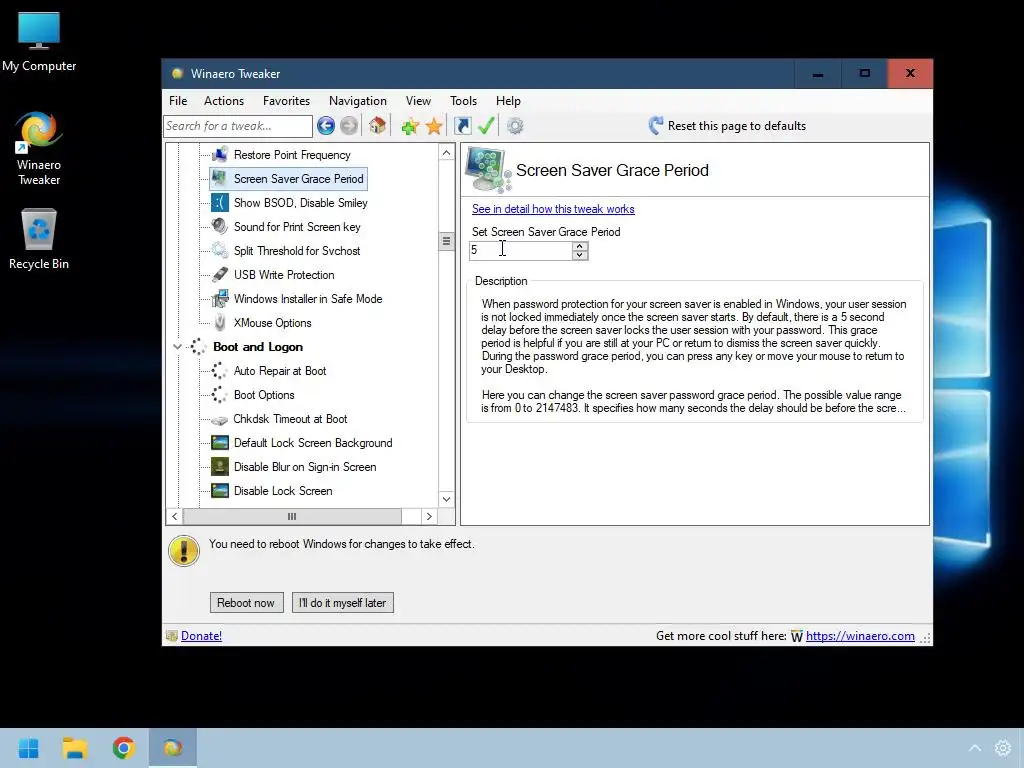Select the Boot and Logon category label
This screenshot has width=1024, height=768.
pos(258,347)
